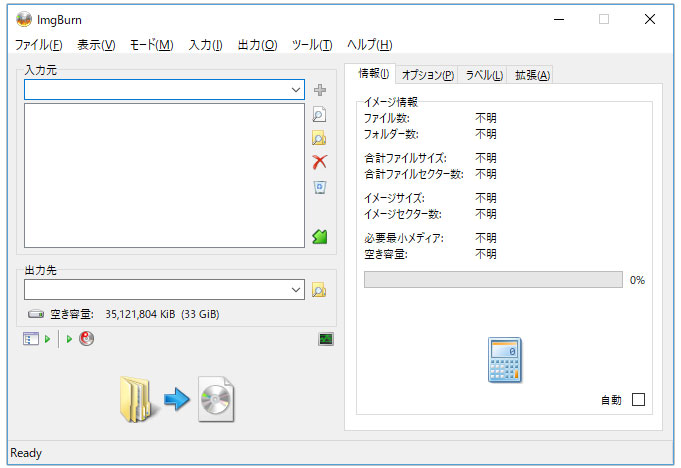Start build with folder-to-disc image button
The width and height of the screenshot is (681, 468).
[177, 399]
